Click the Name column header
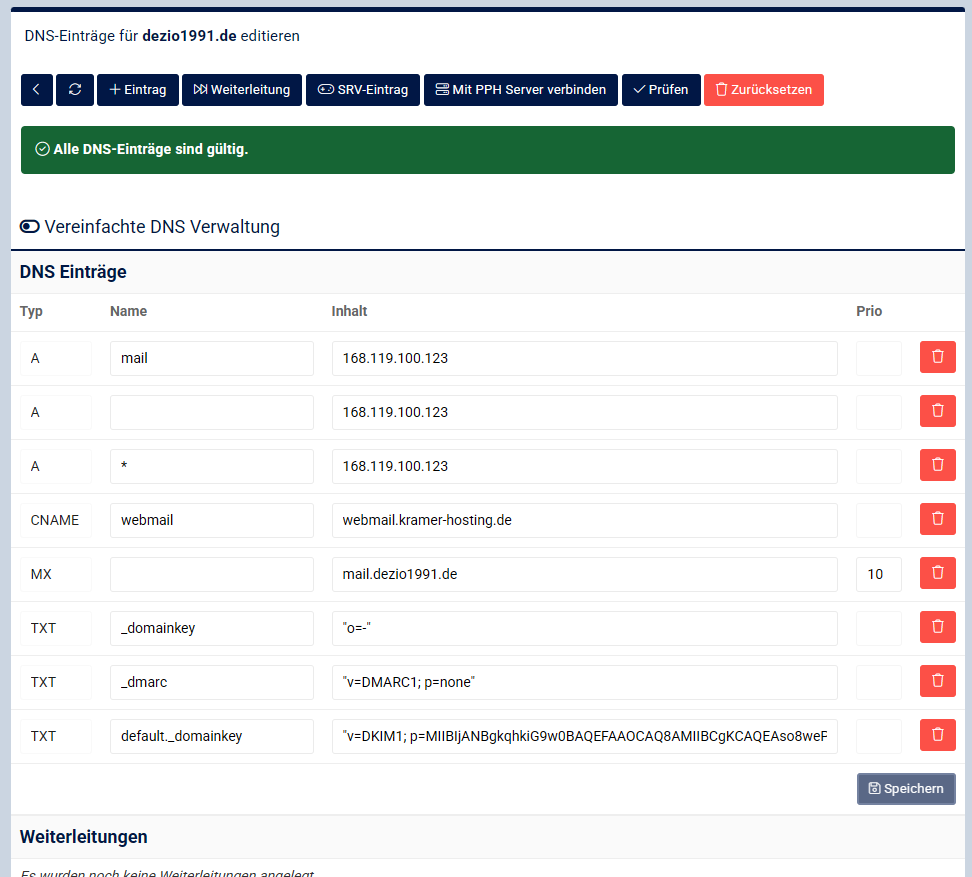The height and width of the screenshot is (877, 972). click(x=128, y=311)
